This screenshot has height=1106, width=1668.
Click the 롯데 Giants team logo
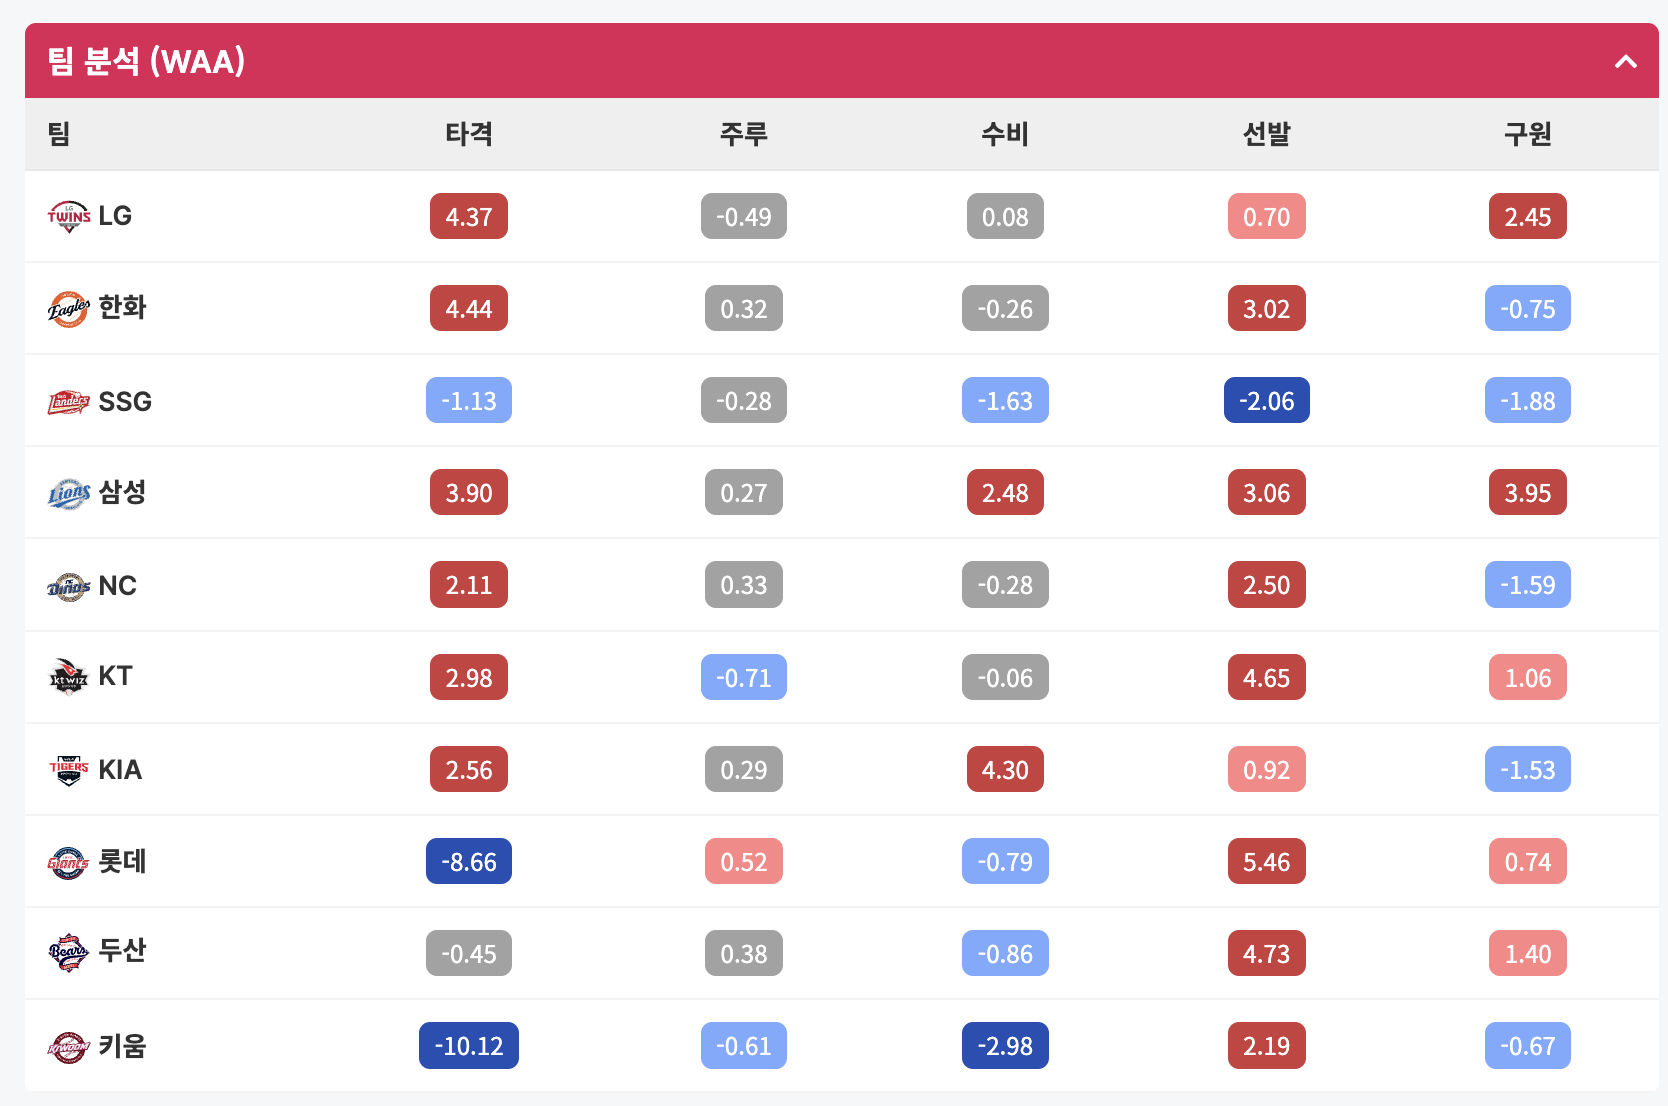(69, 861)
